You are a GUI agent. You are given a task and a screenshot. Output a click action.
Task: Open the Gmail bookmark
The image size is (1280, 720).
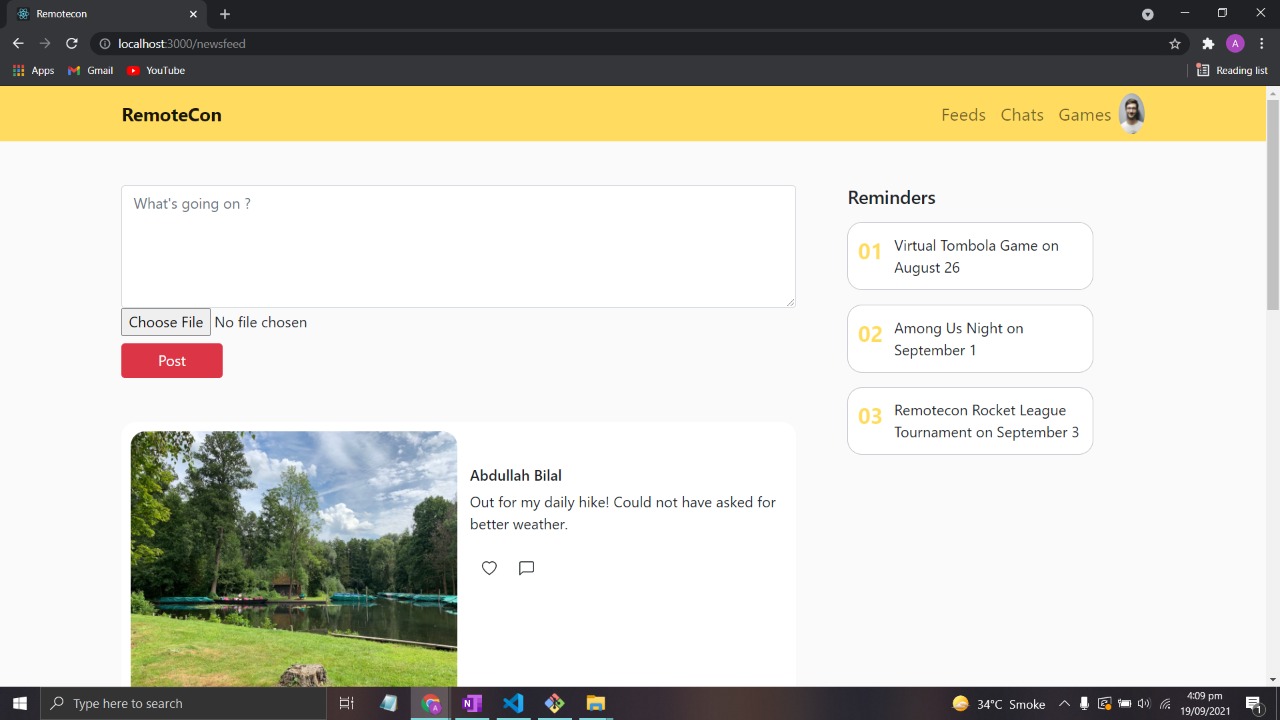pyautogui.click(x=90, y=71)
